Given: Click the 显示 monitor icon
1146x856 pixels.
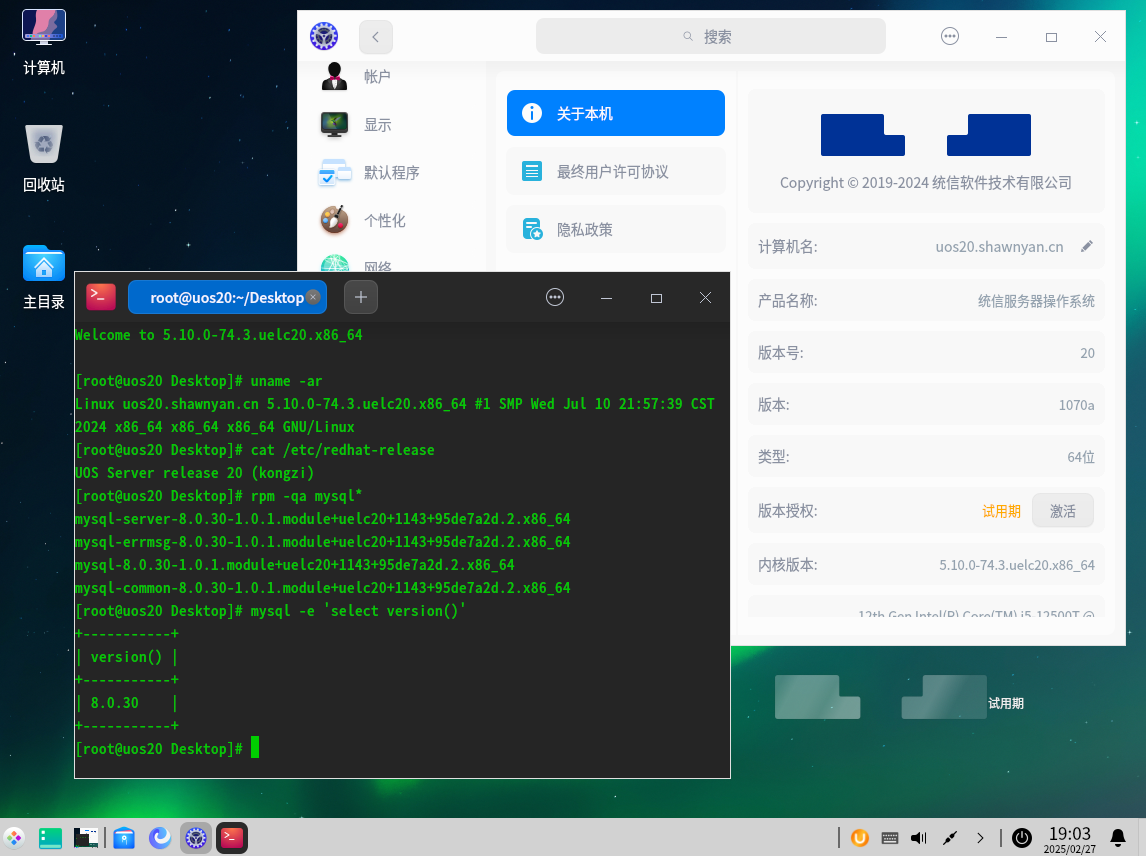Looking at the screenshot, I should [334, 124].
